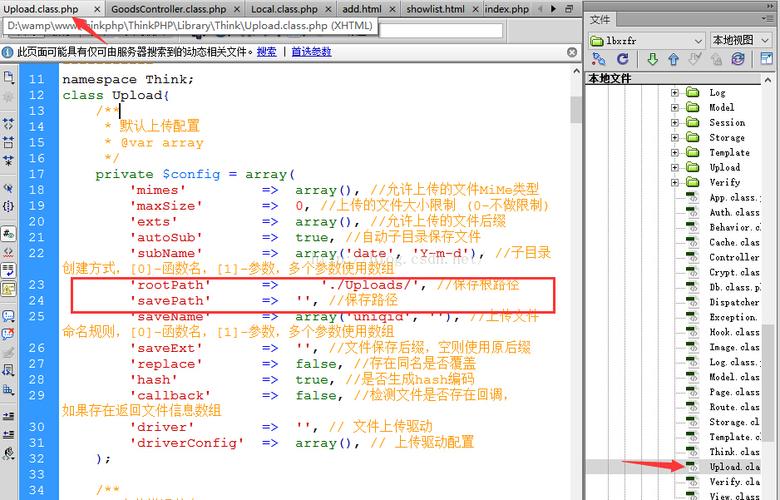The height and width of the screenshot is (500, 780).
Task: Expand the Upload folder
Action: coord(675,168)
